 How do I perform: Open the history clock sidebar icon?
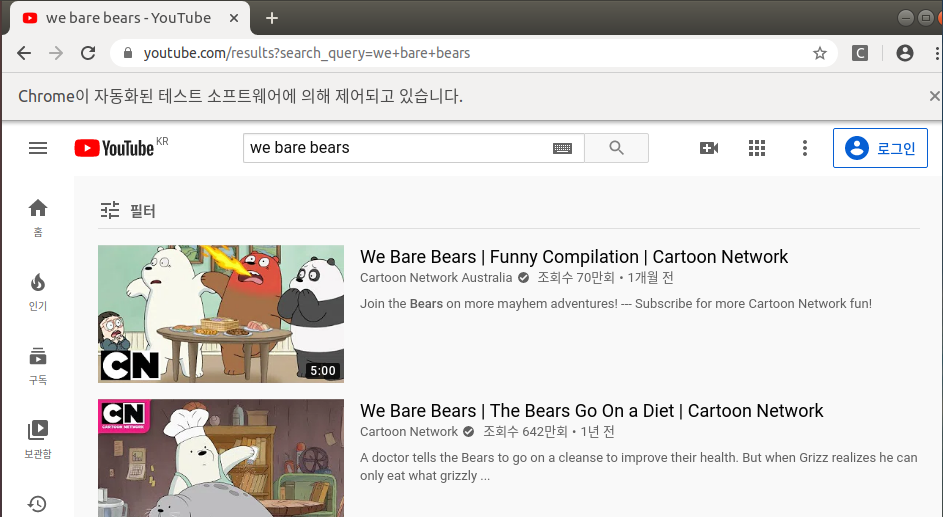pyautogui.click(x=38, y=504)
